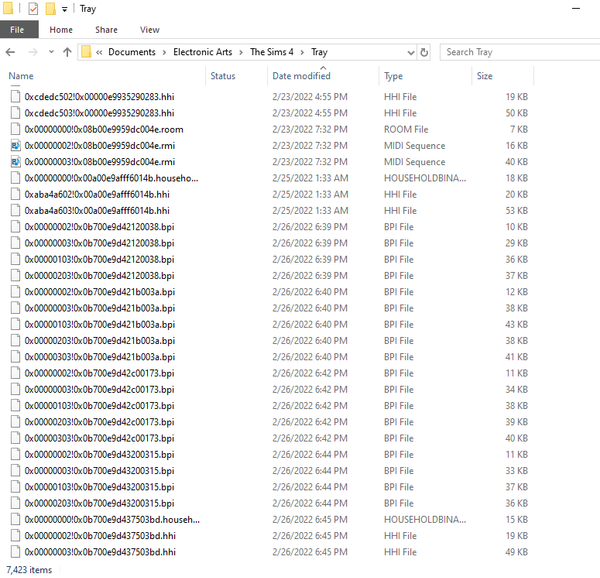Open the Home ribbon tab
Screen dimensions: 600x578
point(61,30)
